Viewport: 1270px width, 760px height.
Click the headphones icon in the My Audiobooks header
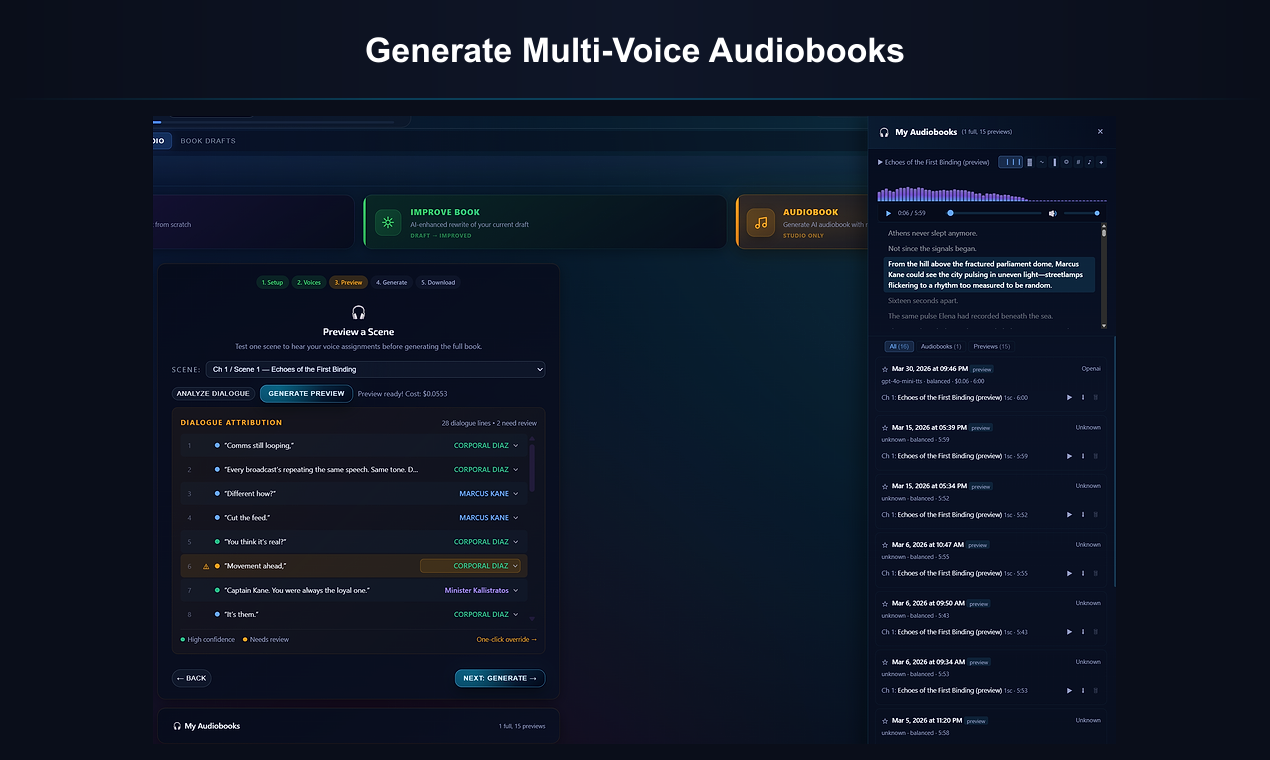coord(884,132)
